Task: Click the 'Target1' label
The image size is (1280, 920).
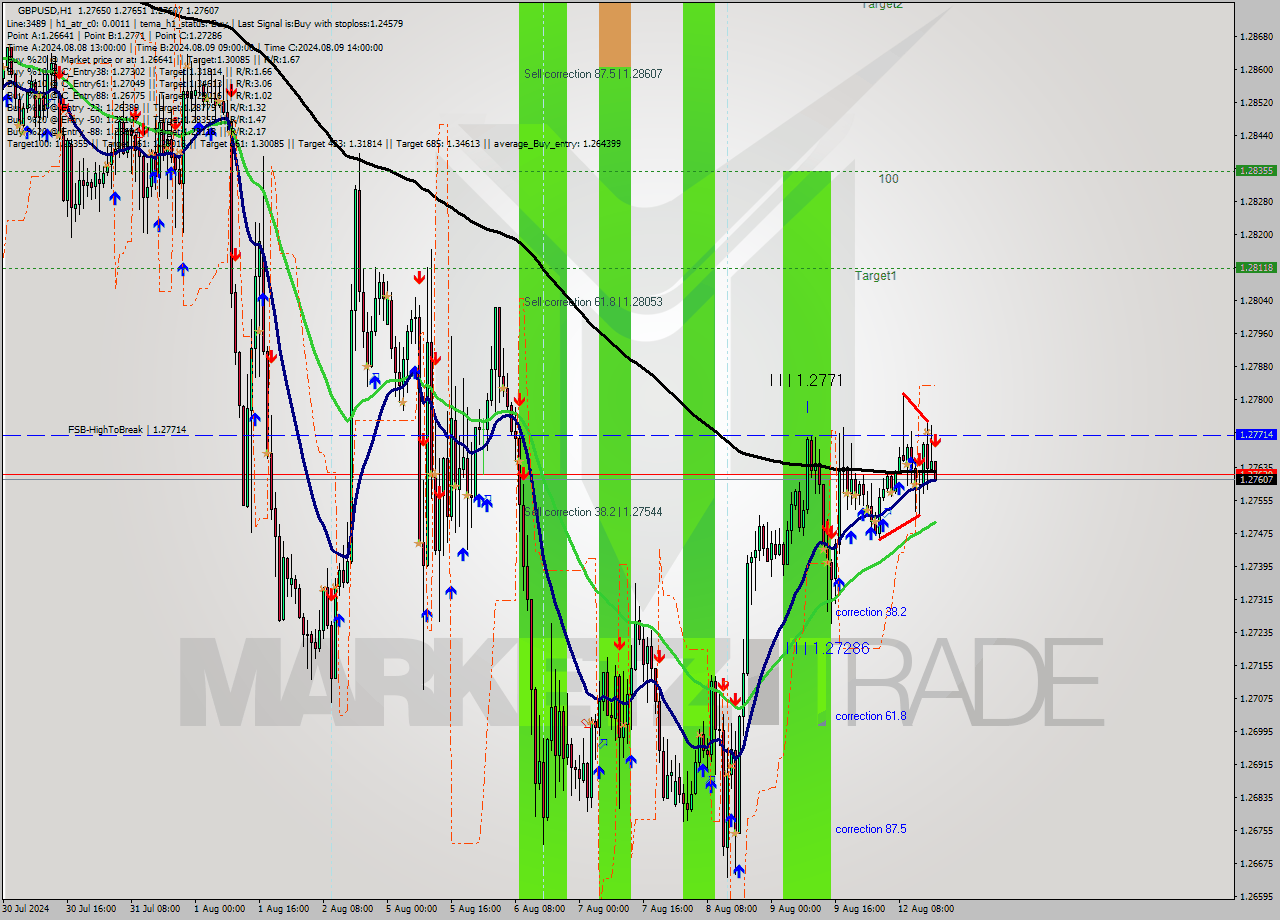Action: point(875,276)
